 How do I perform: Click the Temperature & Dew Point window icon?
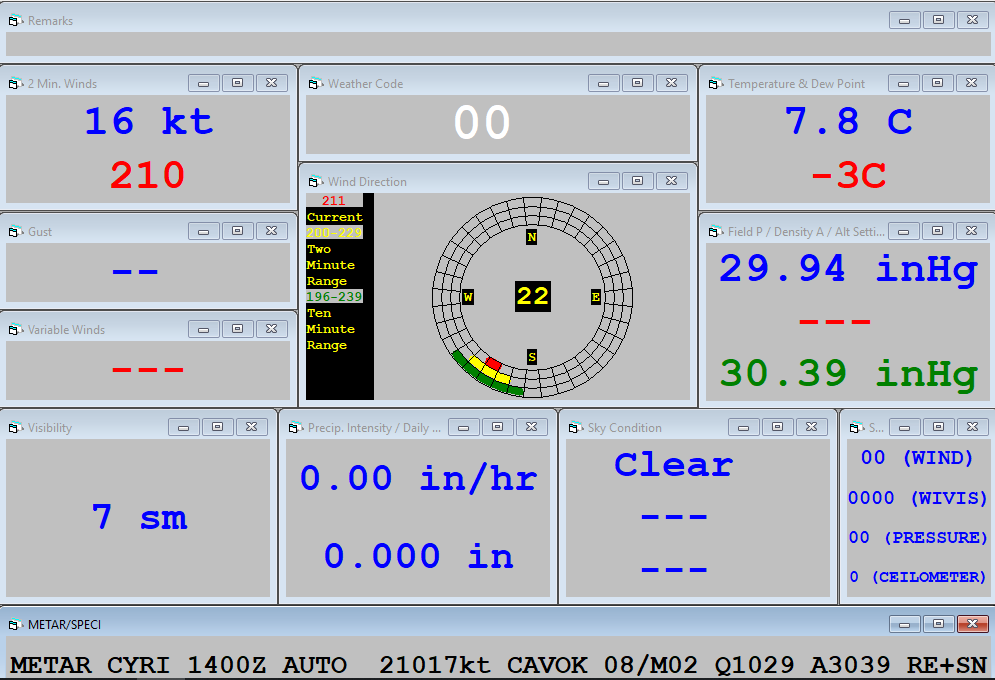coord(716,84)
